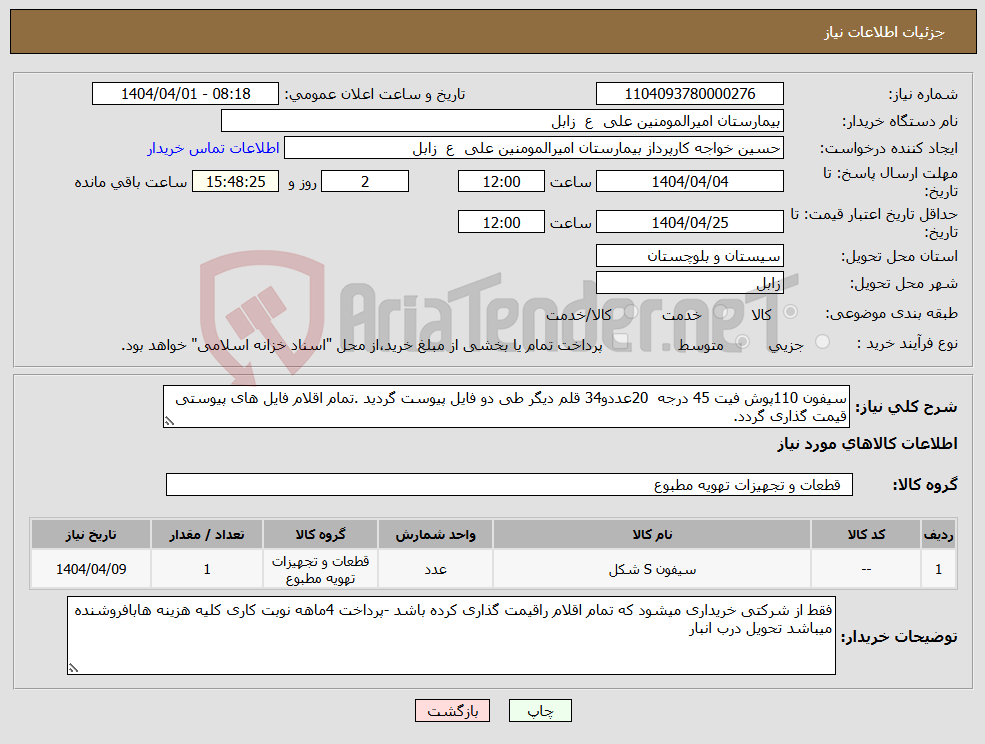985x744 pixels.
Task: Click the تاریخ نیاز column header
Action: [x=91, y=534]
